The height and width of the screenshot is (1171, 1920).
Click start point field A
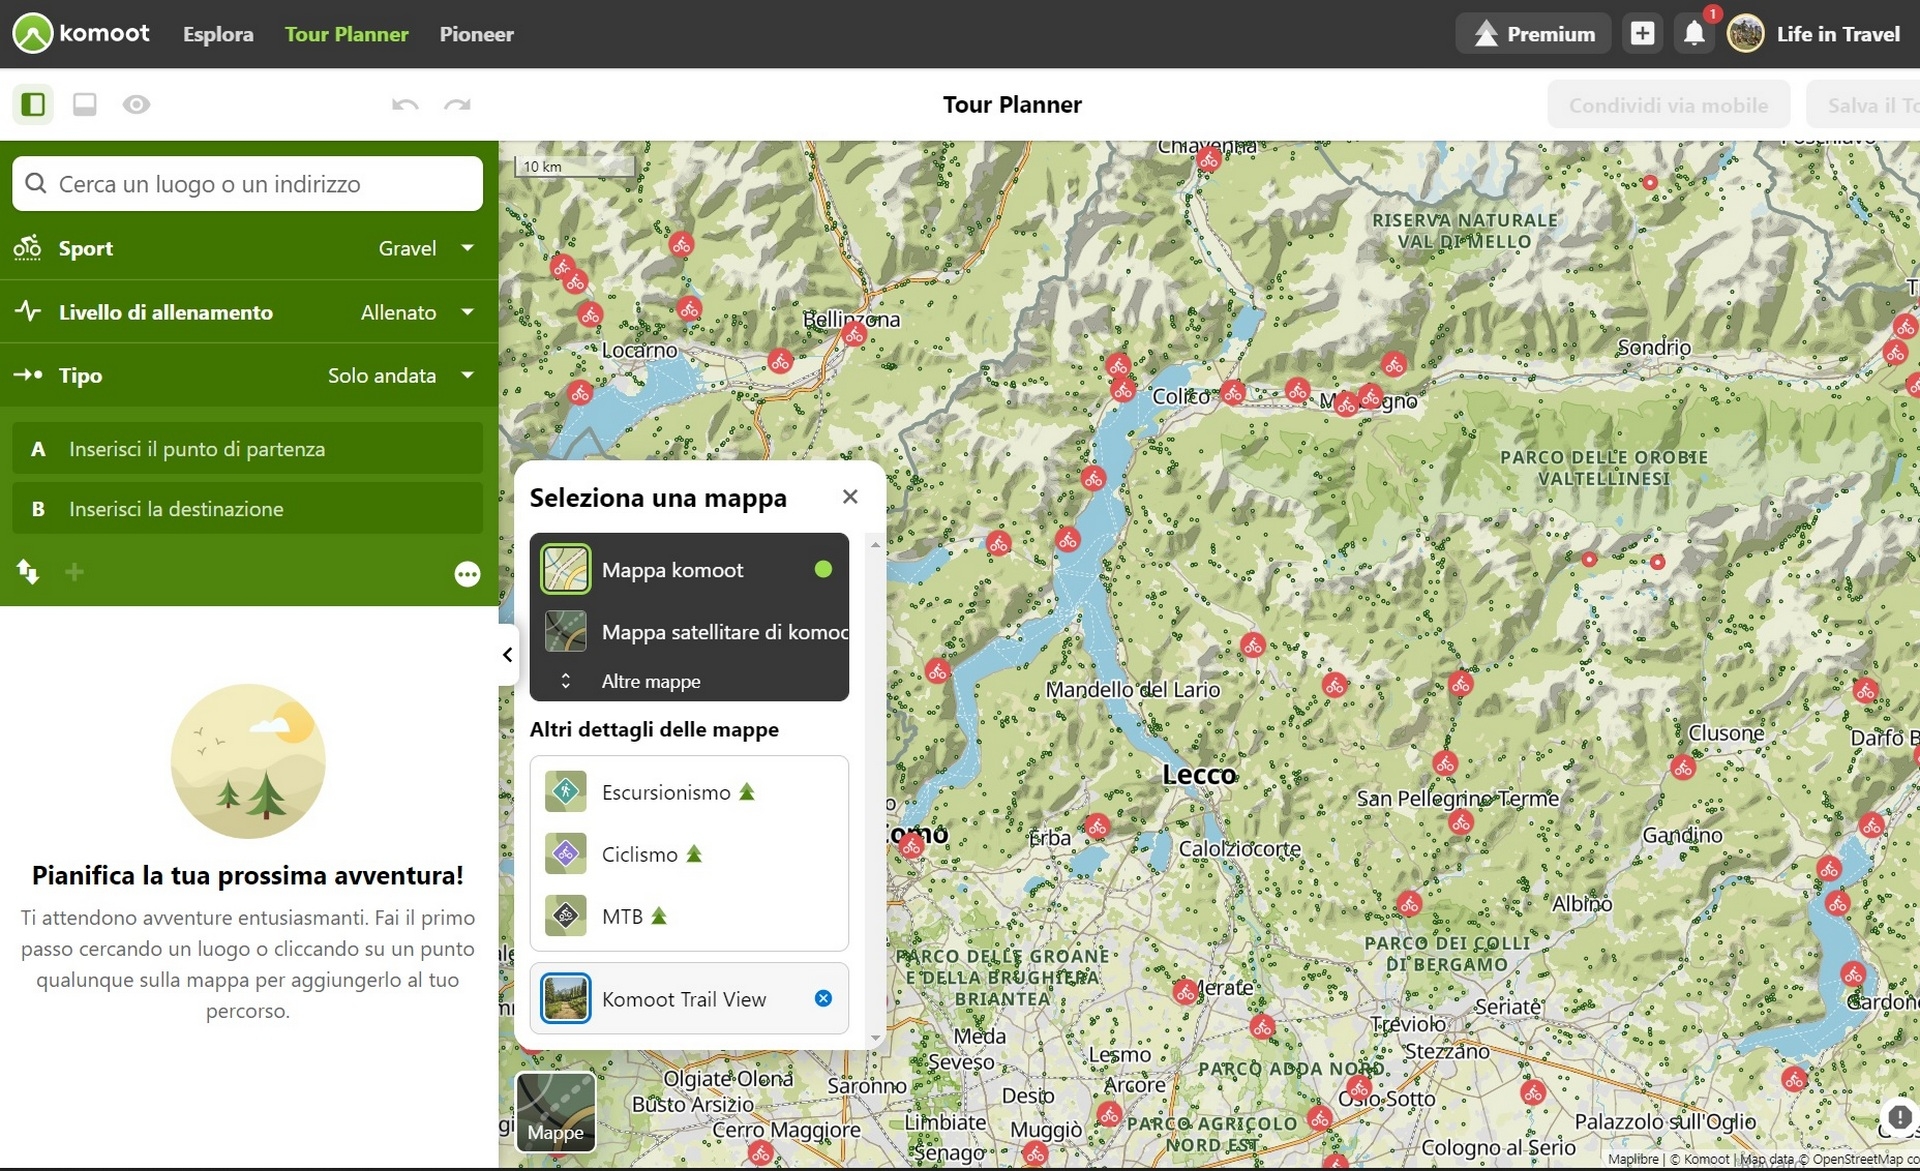[x=247, y=449]
